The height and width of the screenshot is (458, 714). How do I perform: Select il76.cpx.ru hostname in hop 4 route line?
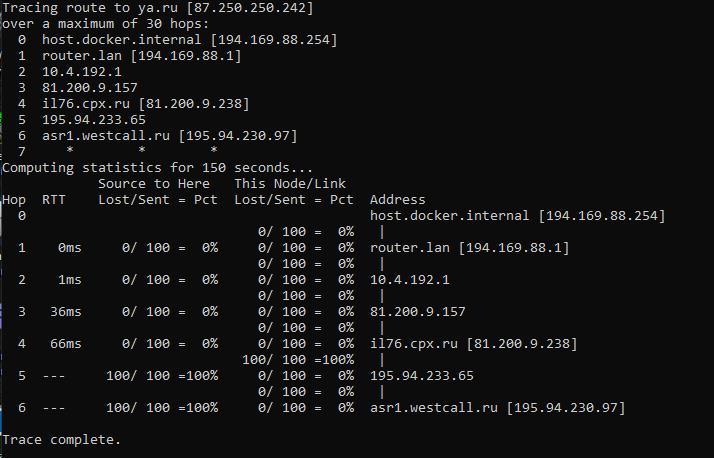[86, 104]
